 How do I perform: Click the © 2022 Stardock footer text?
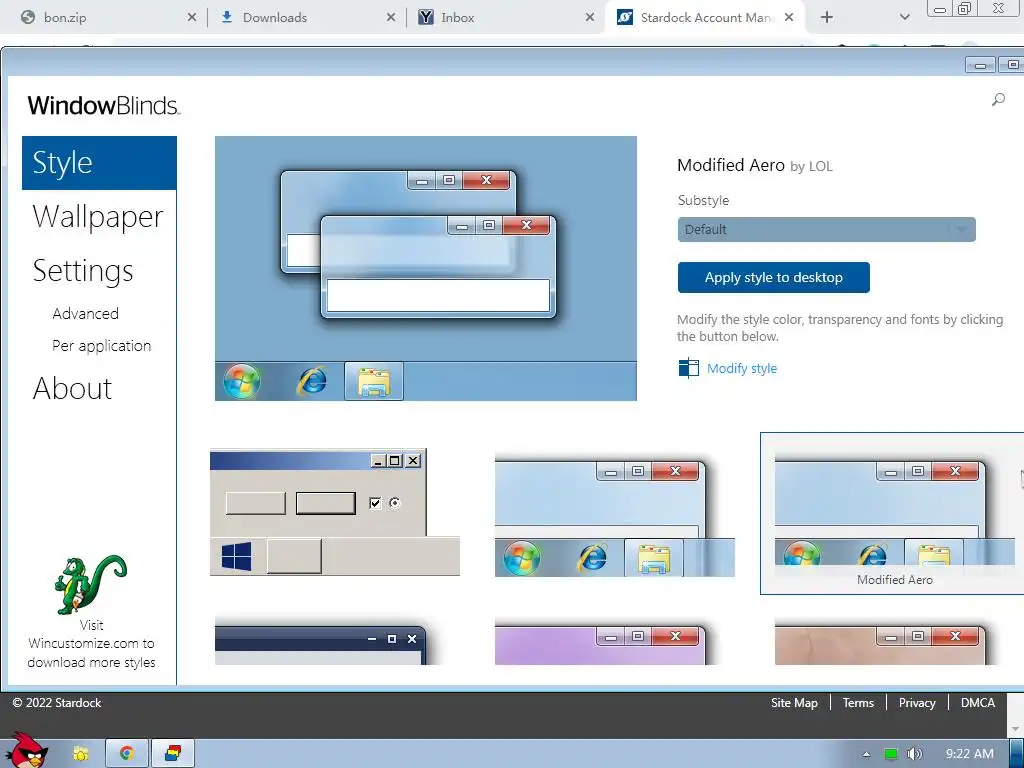pyautogui.click(x=57, y=703)
